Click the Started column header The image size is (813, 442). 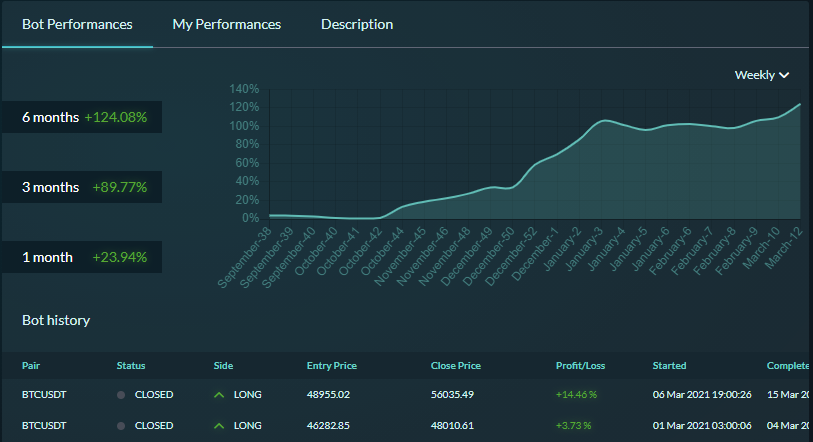(x=669, y=366)
